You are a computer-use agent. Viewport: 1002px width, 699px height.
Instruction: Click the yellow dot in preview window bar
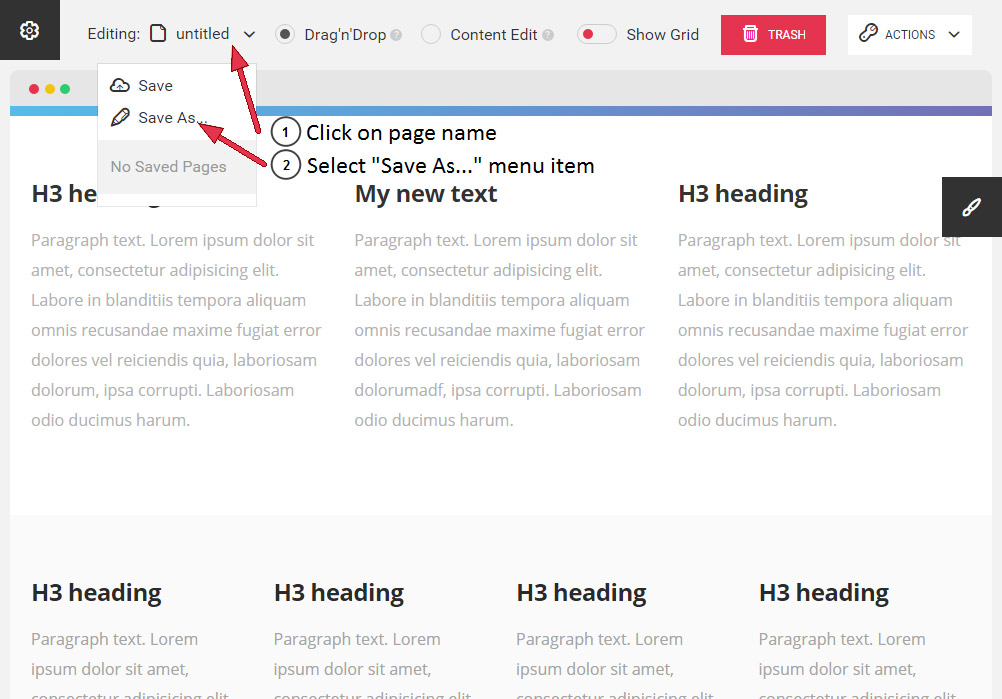pyautogui.click(x=50, y=89)
